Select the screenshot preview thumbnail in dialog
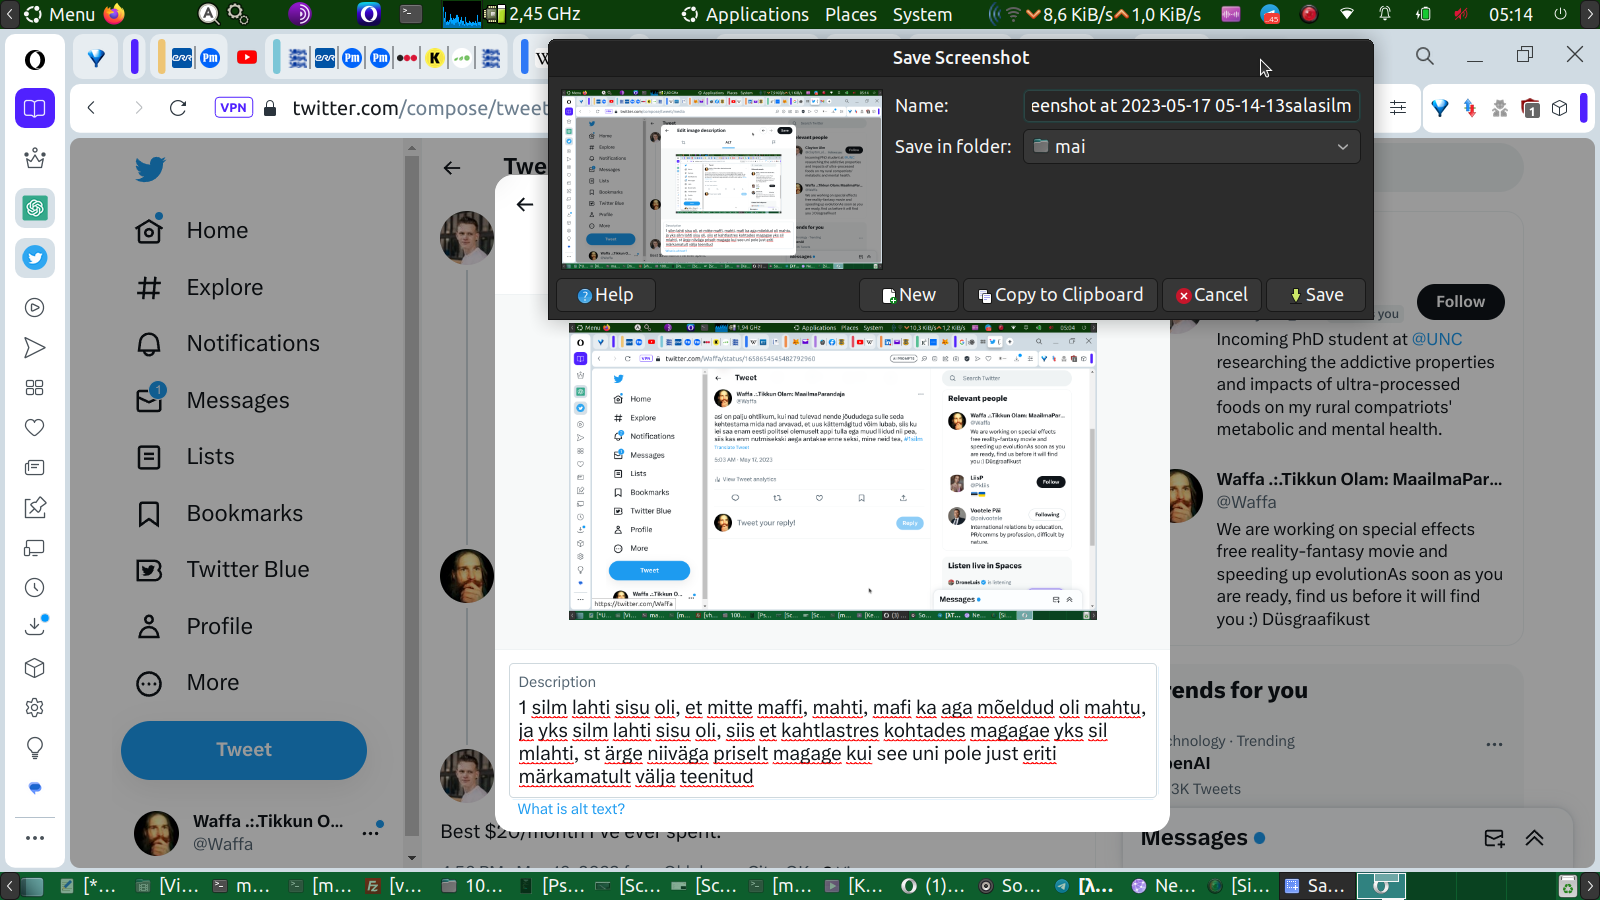The height and width of the screenshot is (900, 1600). click(721, 180)
